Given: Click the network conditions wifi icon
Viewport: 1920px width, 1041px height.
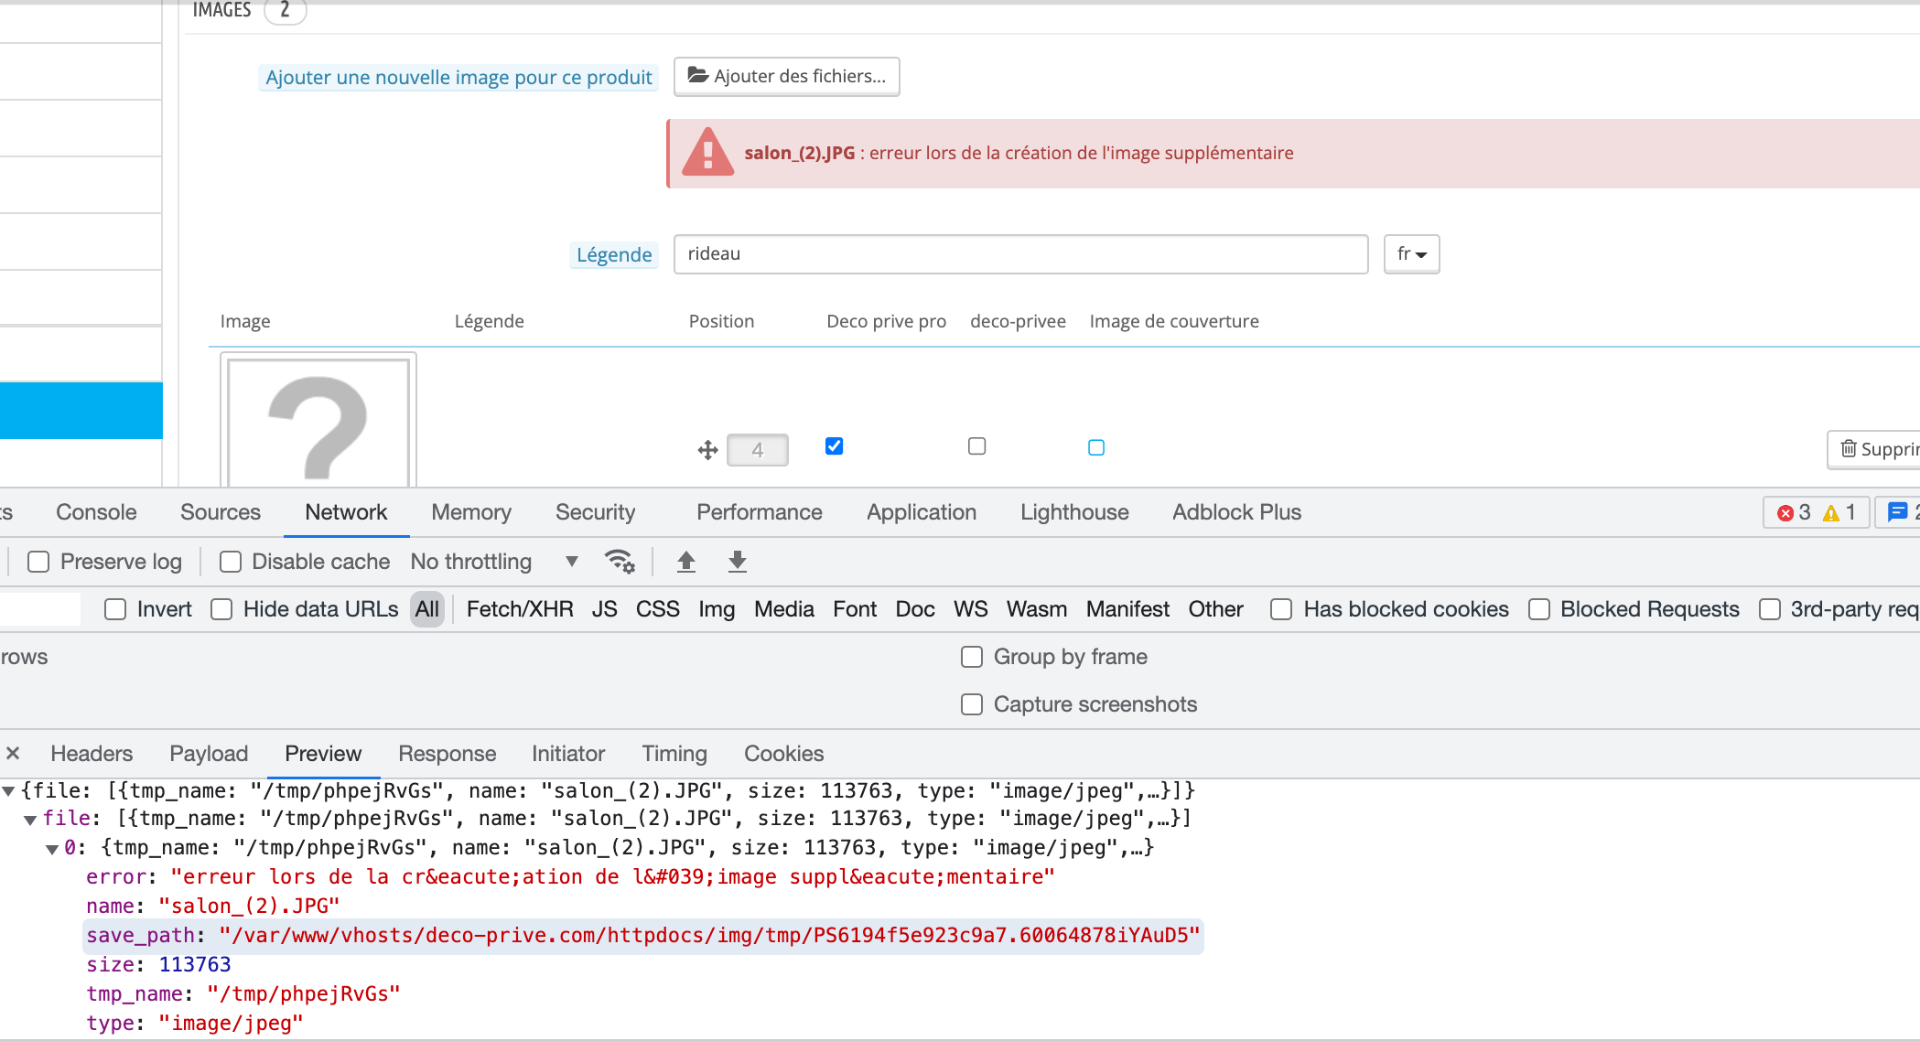Looking at the screenshot, I should tap(620, 562).
